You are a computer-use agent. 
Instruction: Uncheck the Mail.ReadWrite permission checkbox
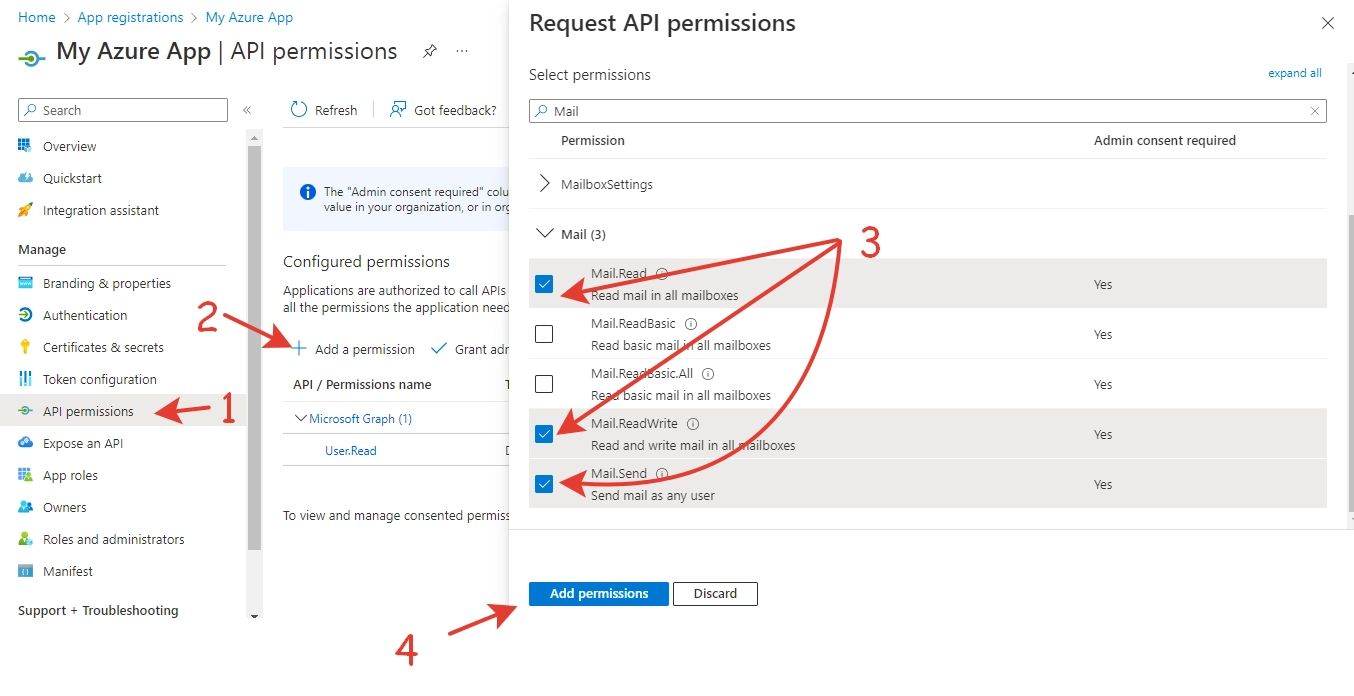(544, 434)
